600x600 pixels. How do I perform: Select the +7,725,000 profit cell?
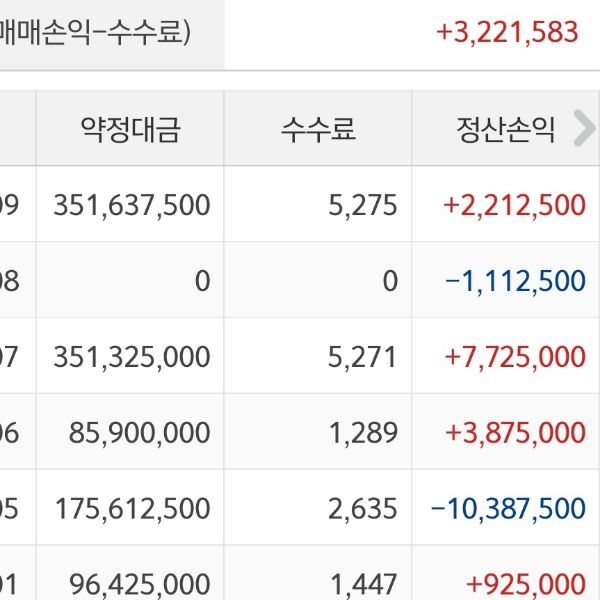[514, 357]
